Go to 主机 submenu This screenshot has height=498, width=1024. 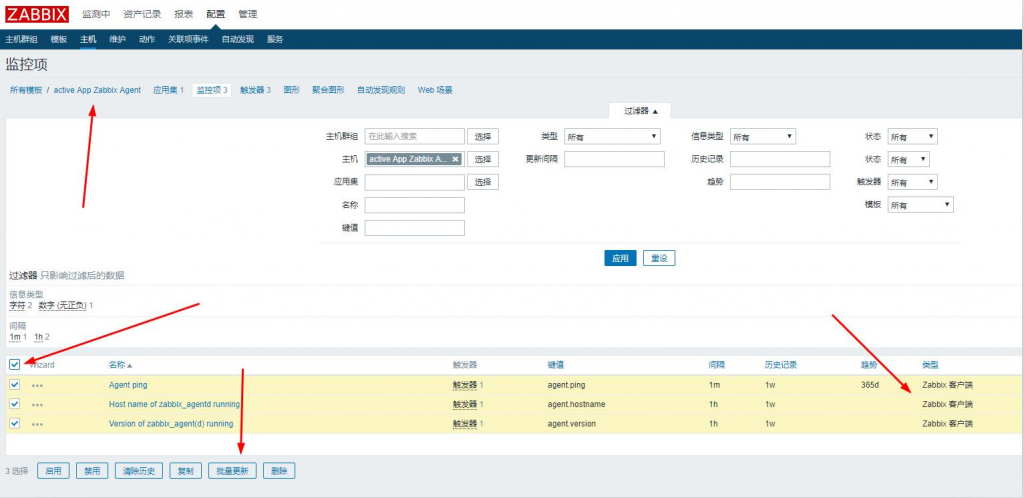88,39
